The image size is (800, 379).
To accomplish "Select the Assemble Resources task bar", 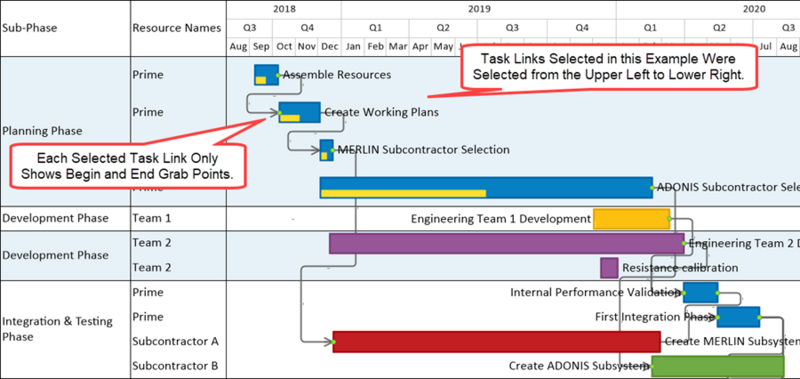I will (266, 75).
